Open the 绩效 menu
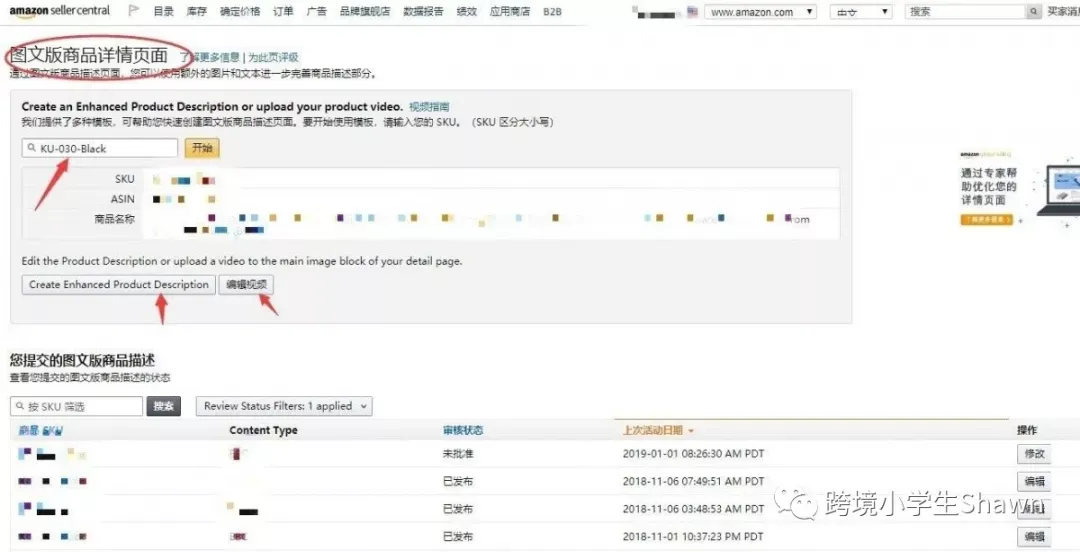This screenshot has width=1080, height=552. point(467,12)
